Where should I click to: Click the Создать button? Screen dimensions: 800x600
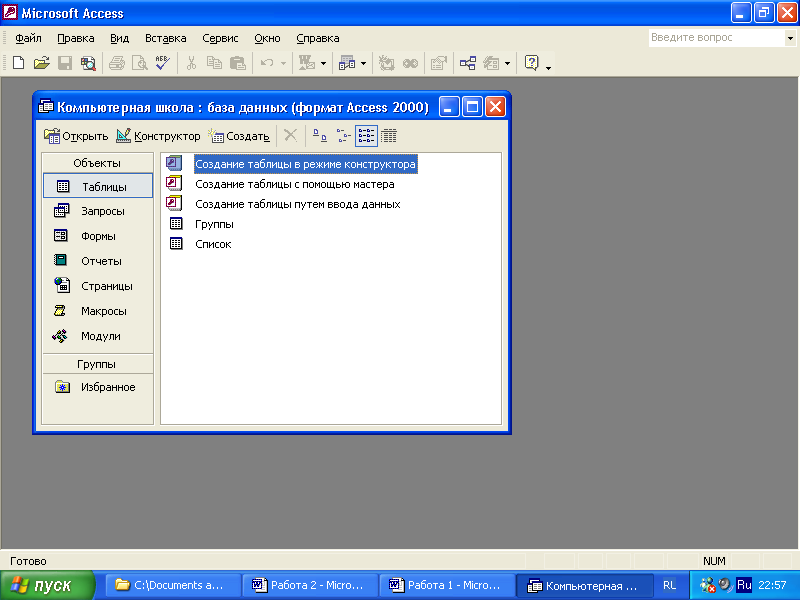(x=239, y=136)
